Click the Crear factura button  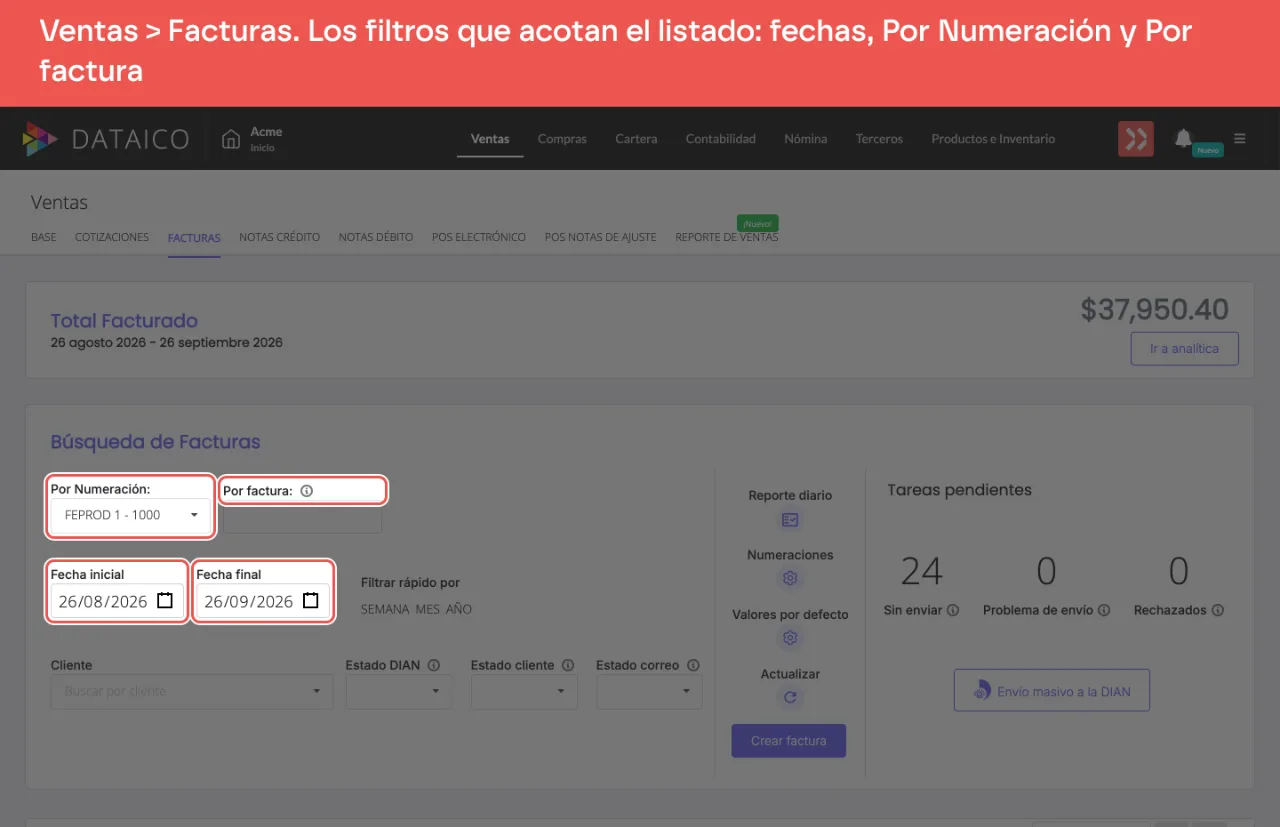(x=789, y=741)
